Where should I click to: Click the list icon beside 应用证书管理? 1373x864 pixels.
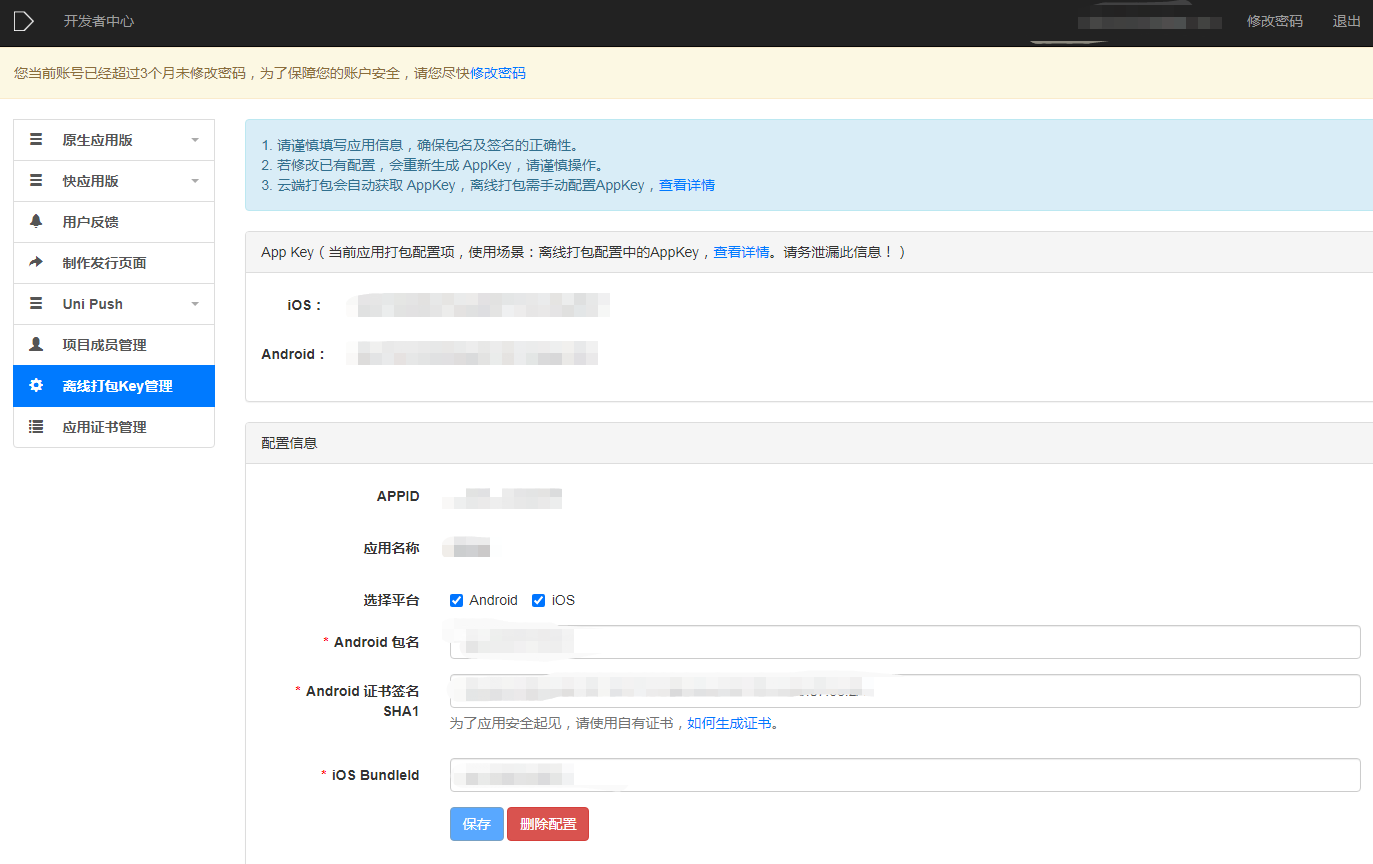click(36, 426)
